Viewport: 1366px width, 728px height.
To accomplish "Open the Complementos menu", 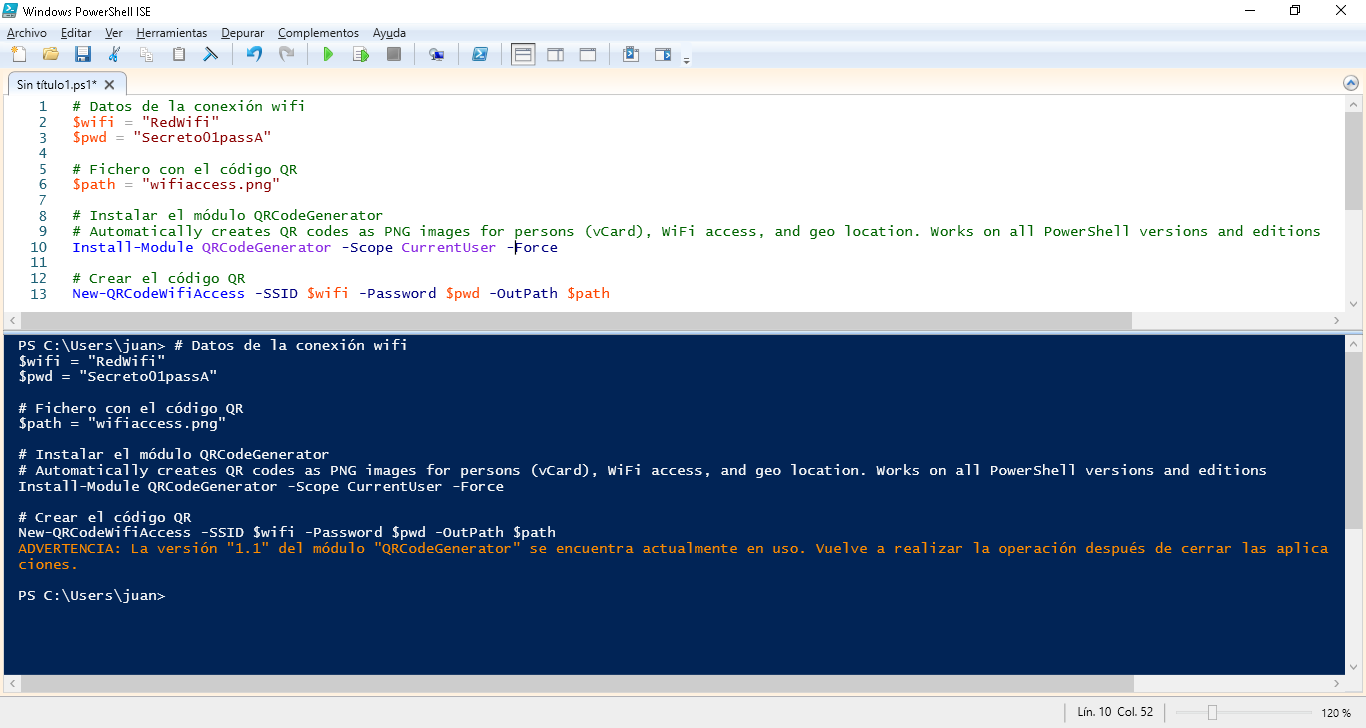I will tap(318, 33).
